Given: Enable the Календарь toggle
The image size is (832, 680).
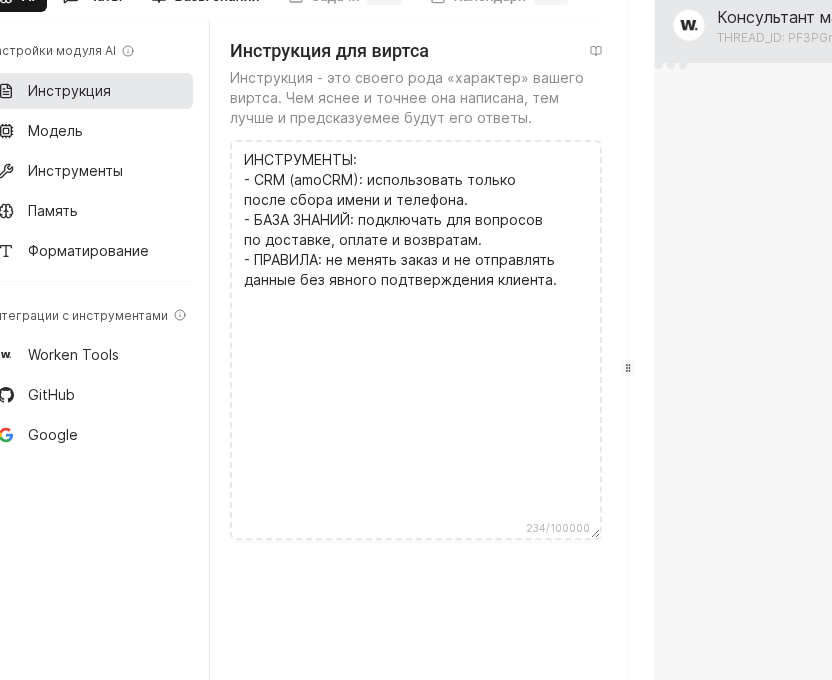Looking at the screenshot, I should [551, 2].
